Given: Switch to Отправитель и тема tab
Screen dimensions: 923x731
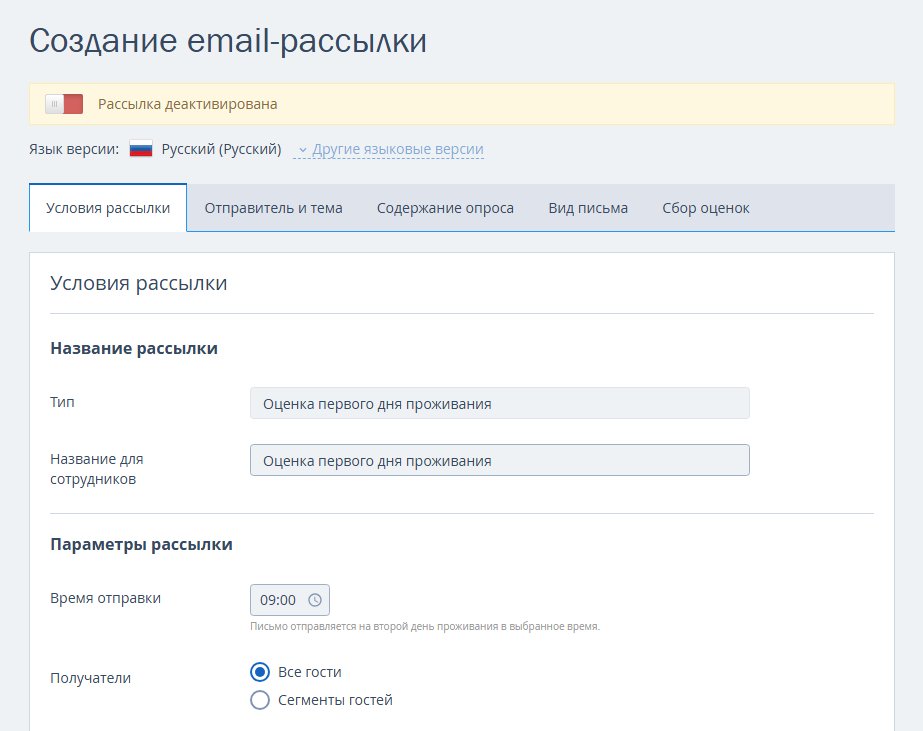Looking at the screenshot, I should coord(273,208).
